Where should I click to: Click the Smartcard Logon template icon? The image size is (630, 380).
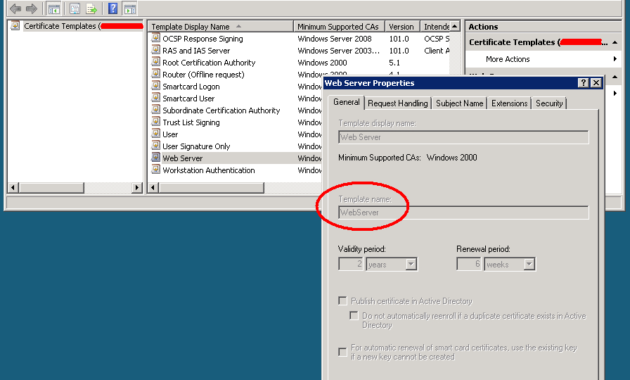click(x=155, y=86)
